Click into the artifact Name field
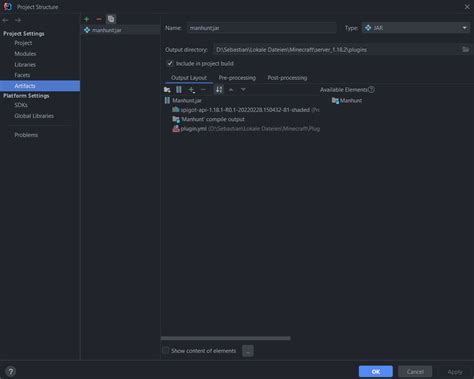The image size is (474, 379). pos(262,28)
